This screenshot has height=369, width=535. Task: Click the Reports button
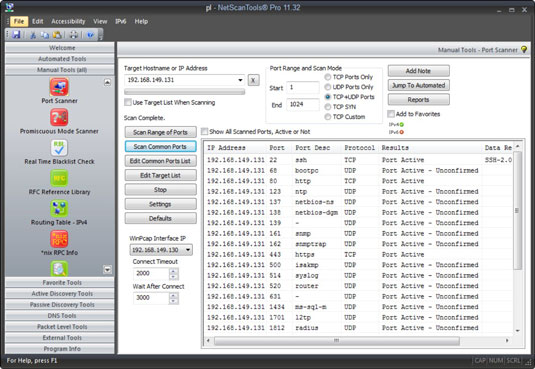(x=418, y=99)
